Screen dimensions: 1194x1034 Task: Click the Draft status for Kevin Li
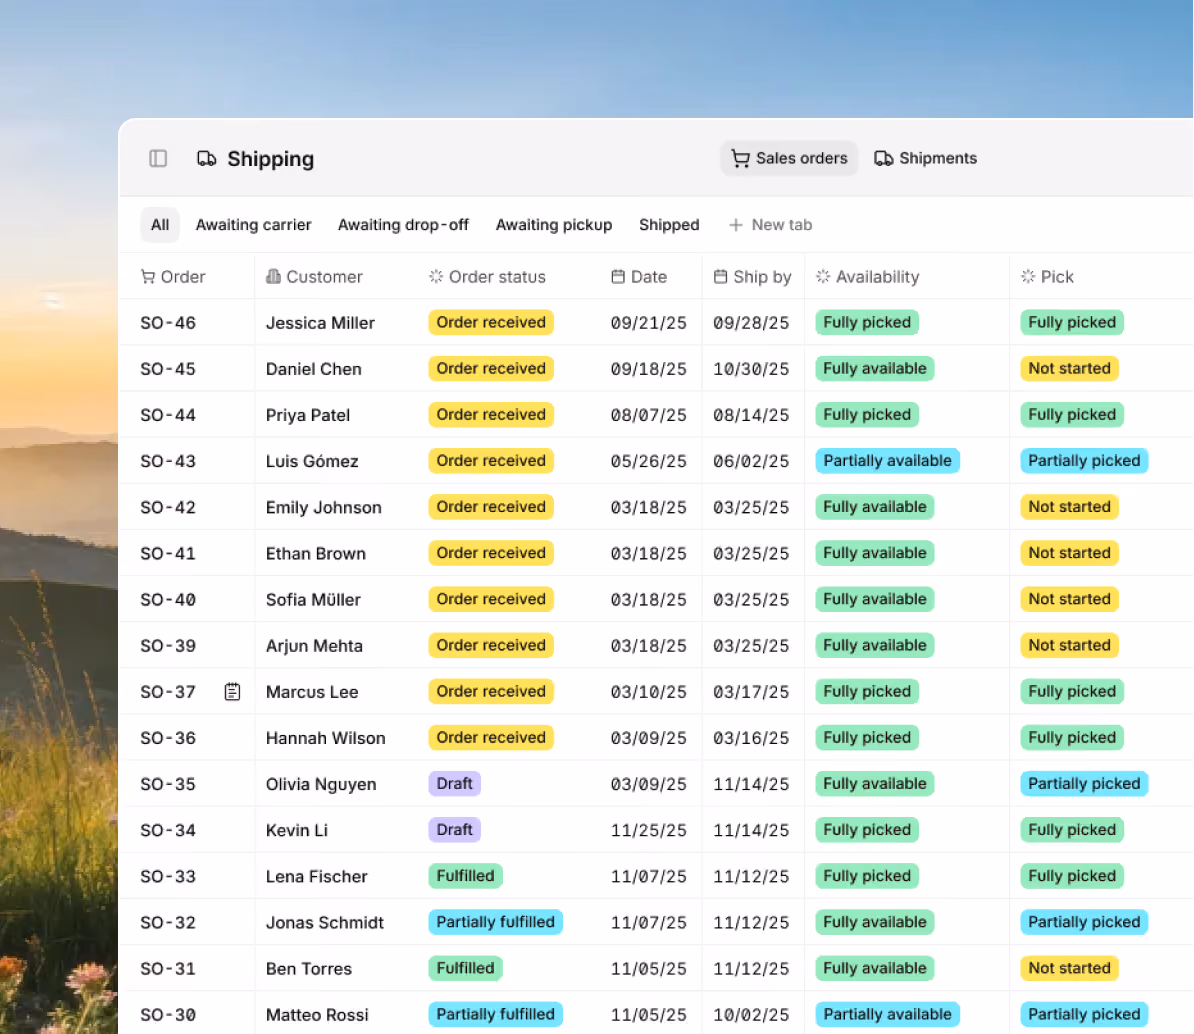pyautogui.click(x=455, y=830)
